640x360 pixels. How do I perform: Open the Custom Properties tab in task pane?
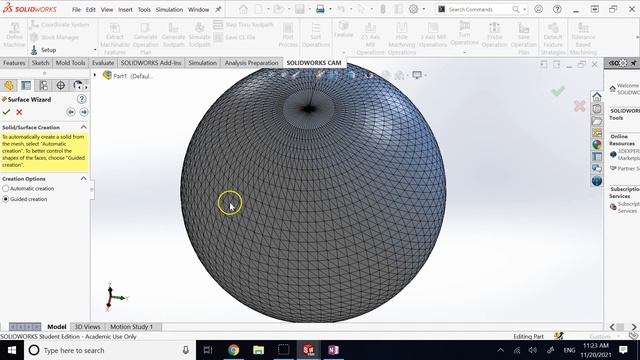coord(597,157)
